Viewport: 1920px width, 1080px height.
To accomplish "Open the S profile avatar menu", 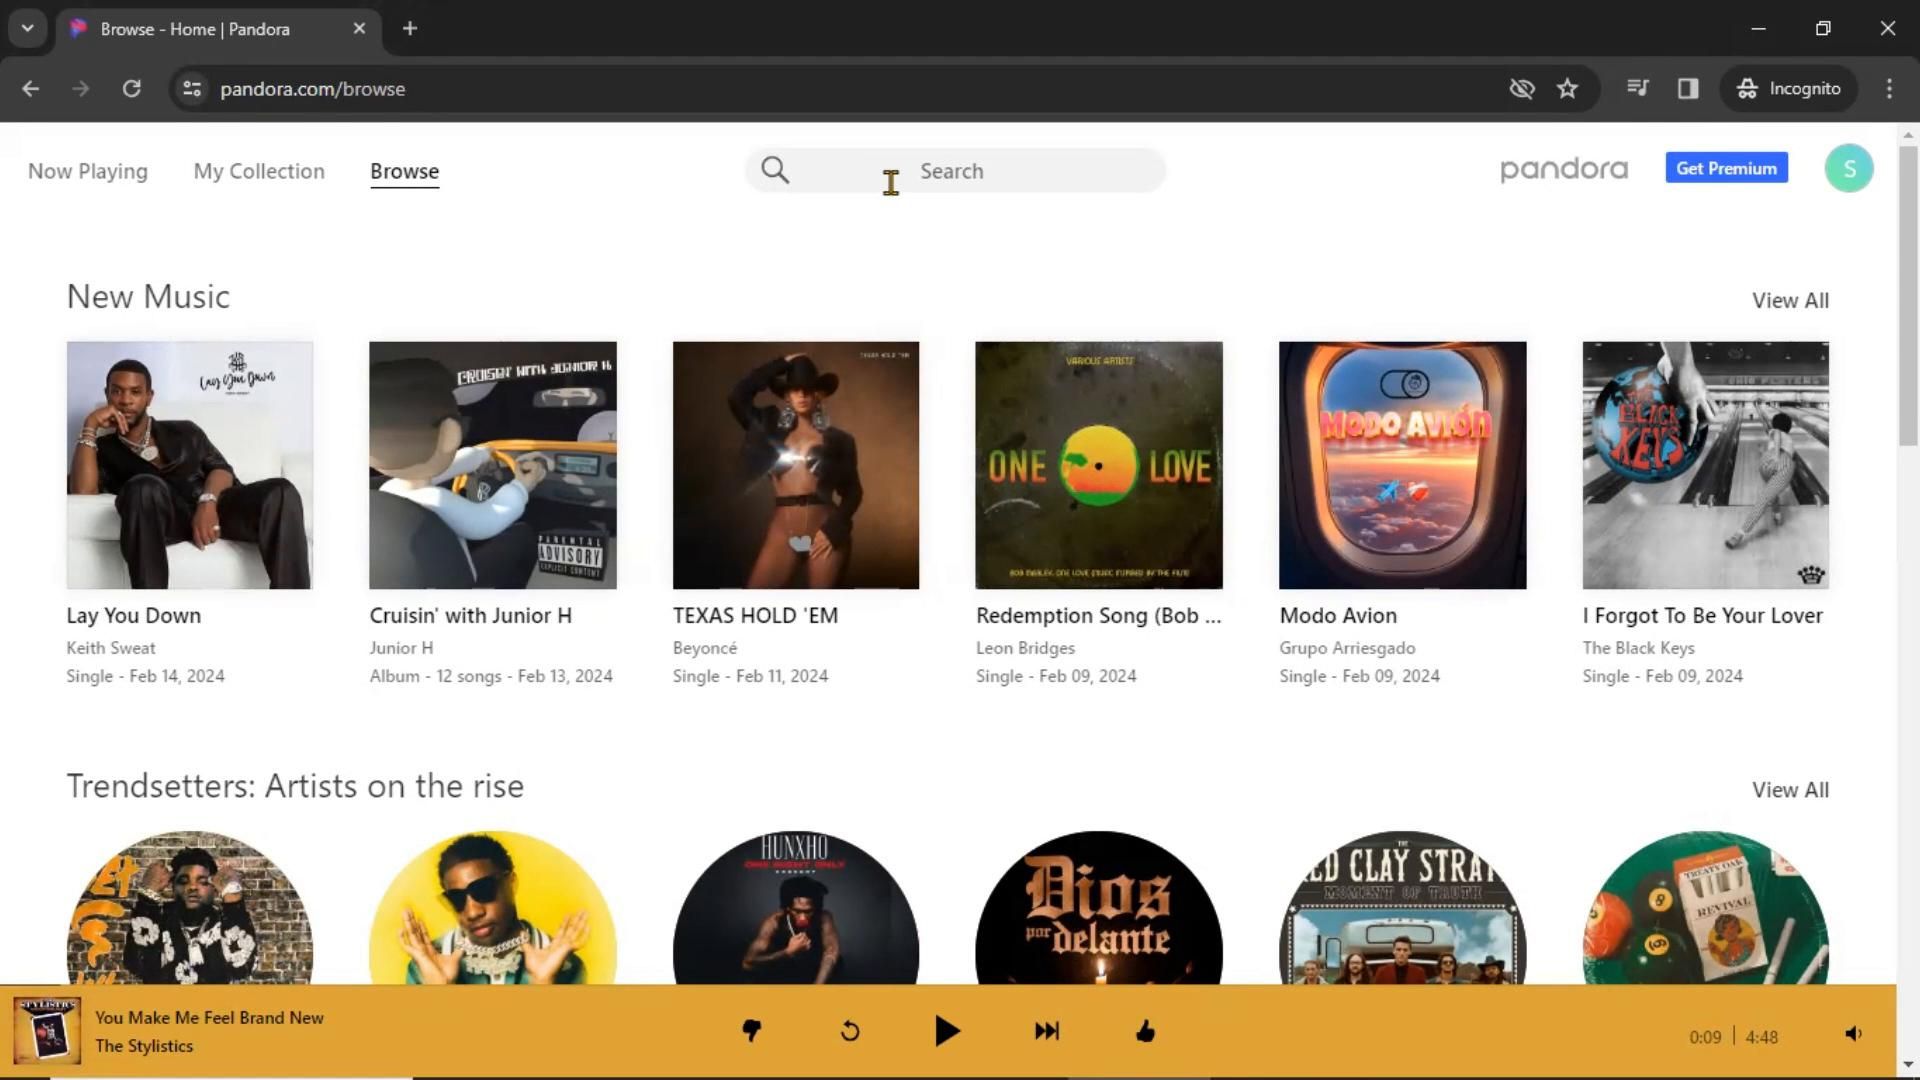I will point(1849,169).
